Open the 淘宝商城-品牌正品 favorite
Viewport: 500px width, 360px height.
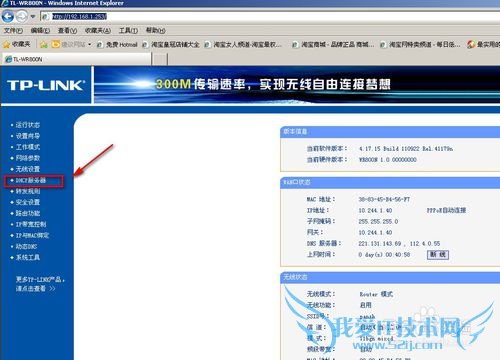pyautogui.click(x=333, y=44)
